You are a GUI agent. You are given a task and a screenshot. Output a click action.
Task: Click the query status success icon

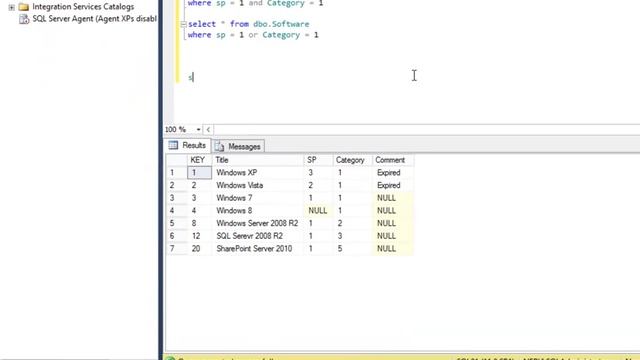170,358
